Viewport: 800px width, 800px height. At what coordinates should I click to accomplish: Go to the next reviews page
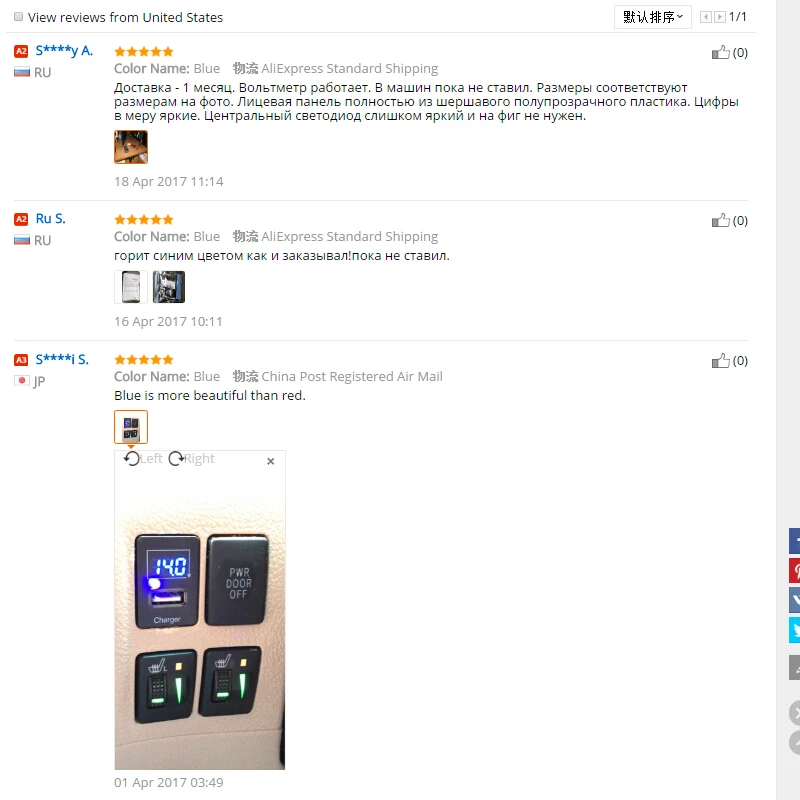tap(719, 17)
